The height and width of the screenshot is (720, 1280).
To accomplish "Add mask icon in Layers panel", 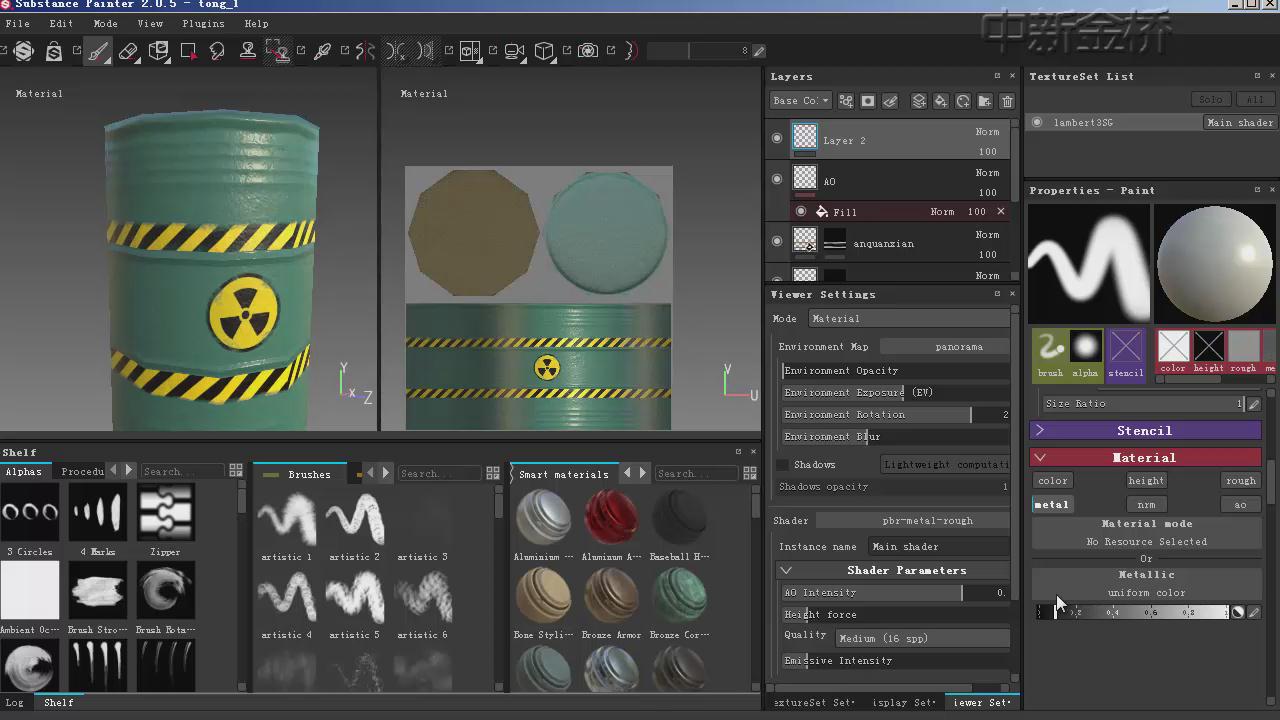I will point(868,101).
